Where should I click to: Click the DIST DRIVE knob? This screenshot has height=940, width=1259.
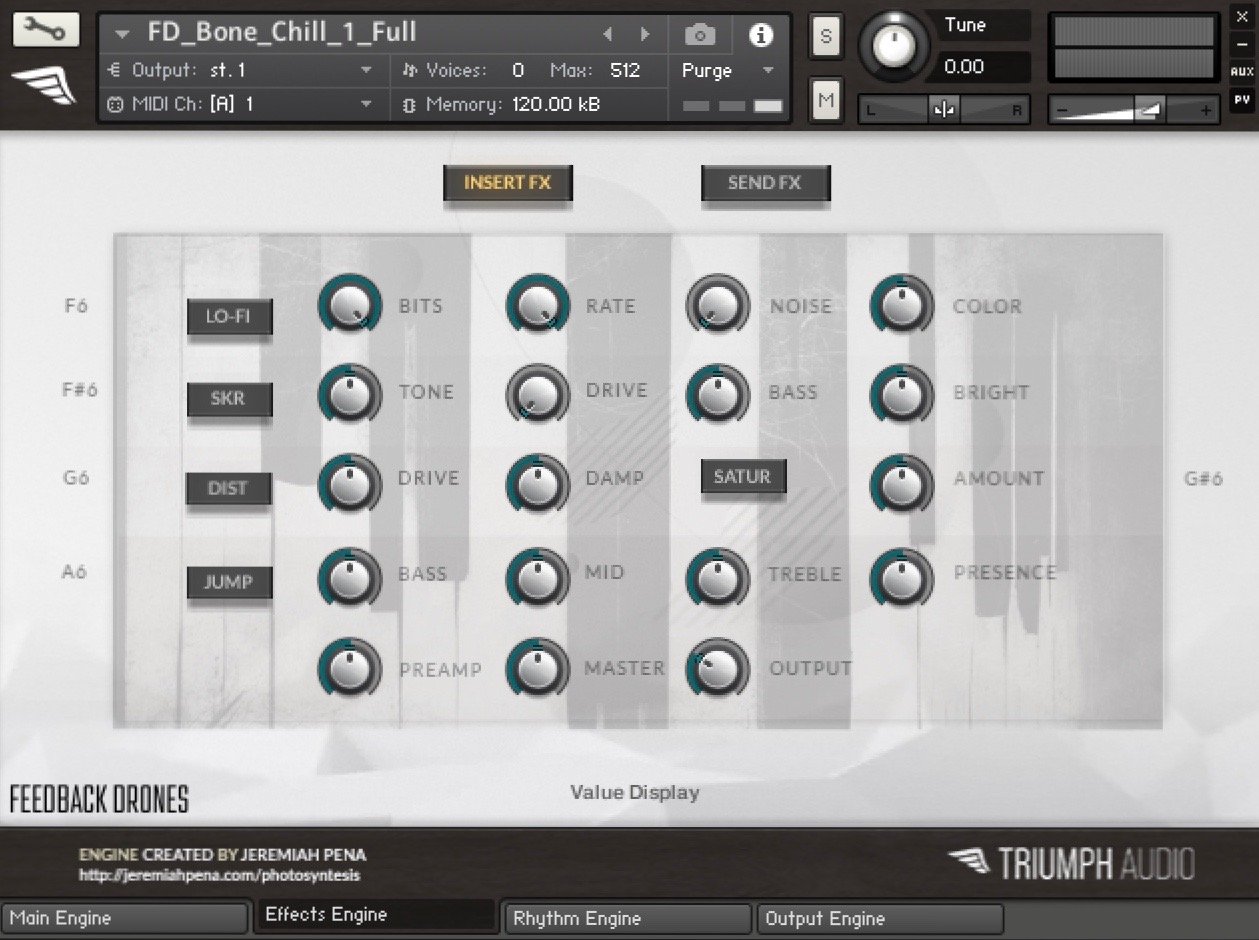pos(350,484)
